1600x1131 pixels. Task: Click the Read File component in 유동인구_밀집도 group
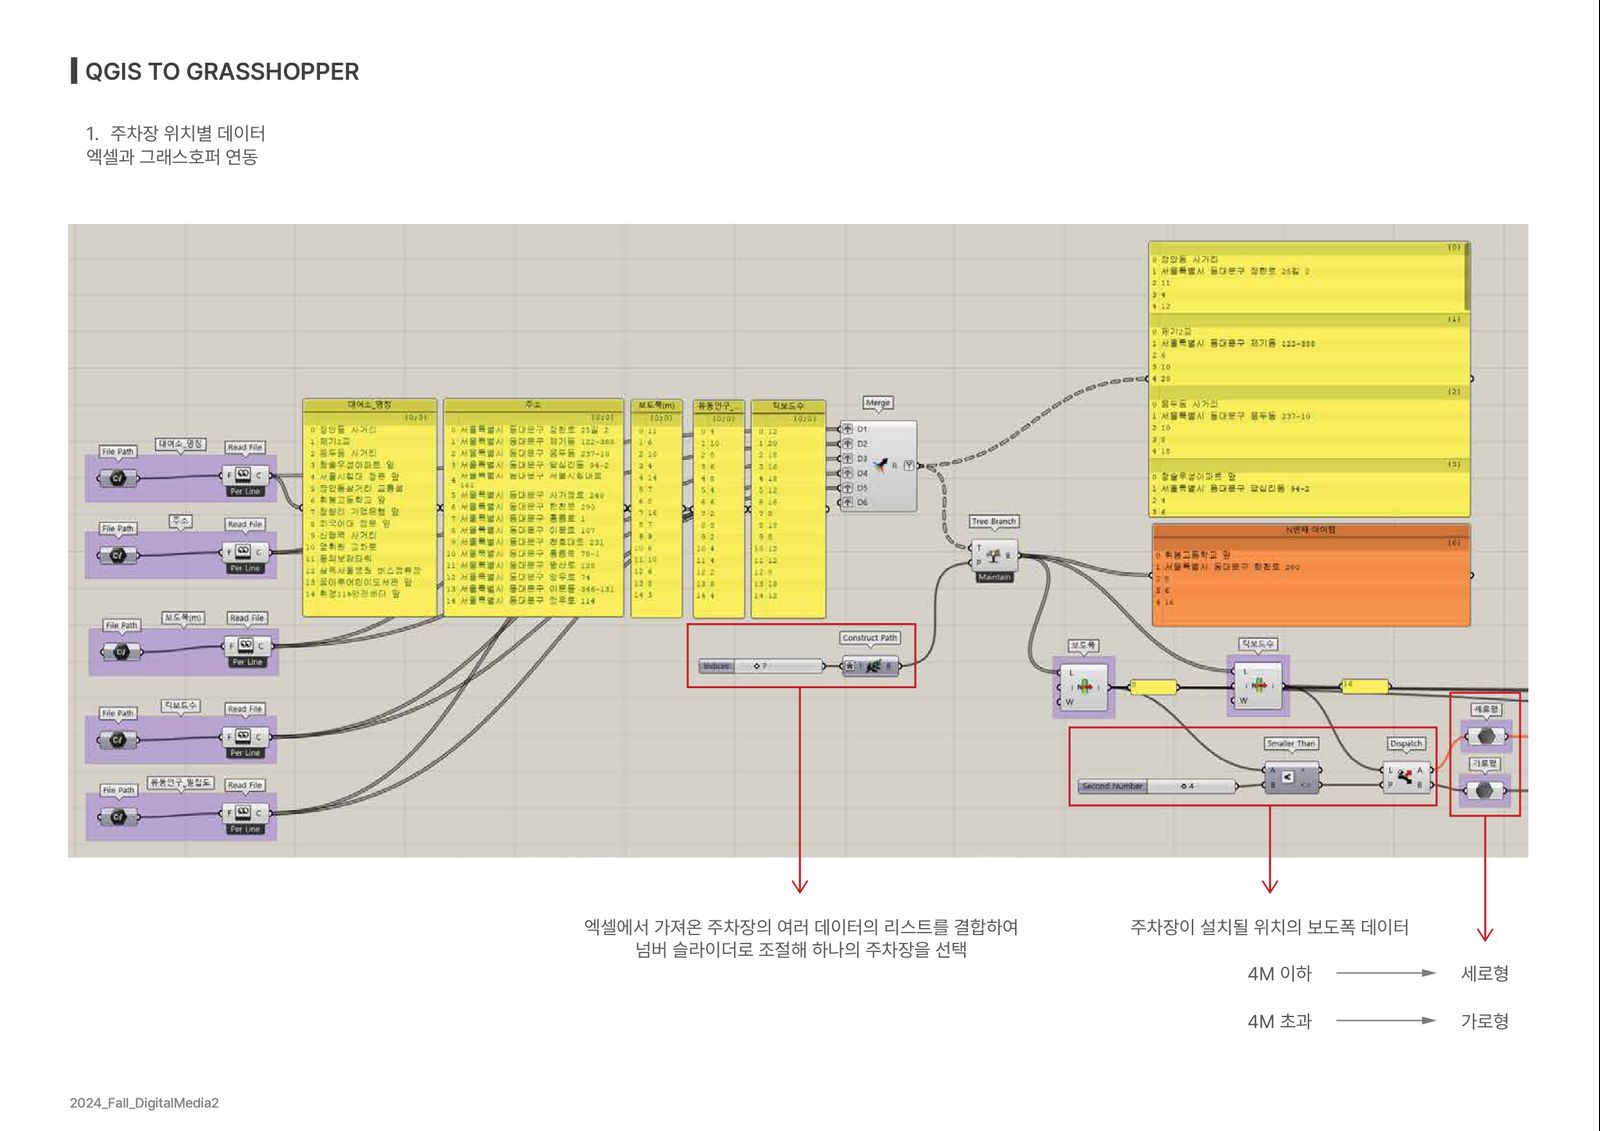tap(245, 813)
